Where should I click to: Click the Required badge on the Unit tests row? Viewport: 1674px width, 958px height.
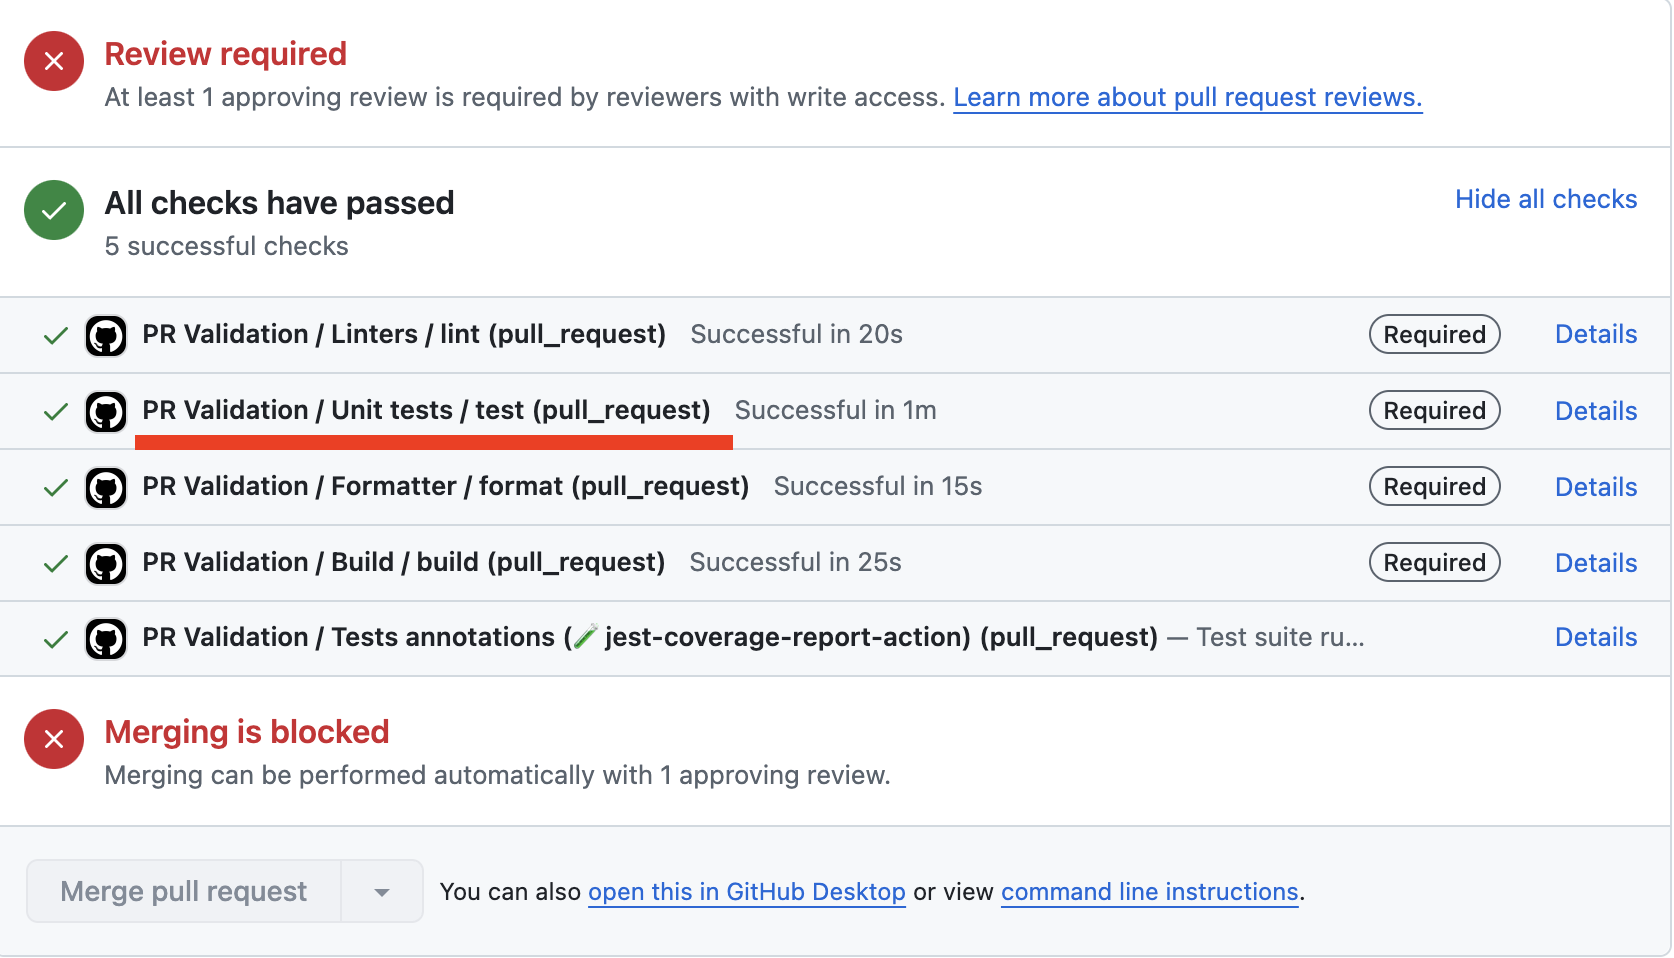[1434, 410]
